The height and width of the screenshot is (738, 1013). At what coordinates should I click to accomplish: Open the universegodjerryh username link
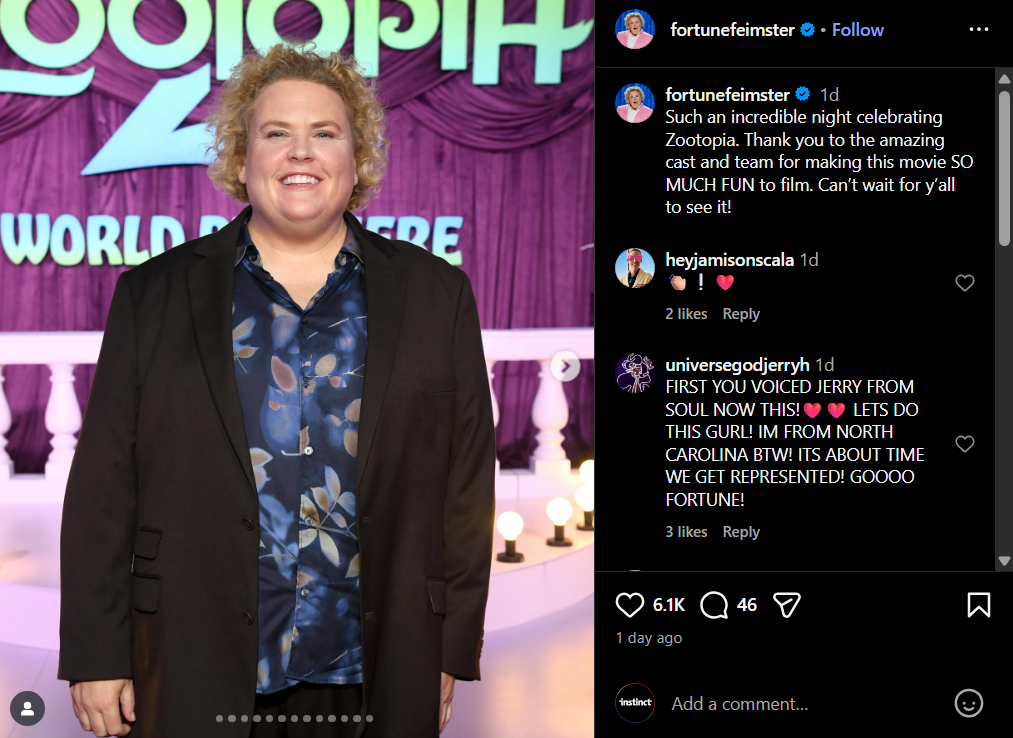pos(737,364)
